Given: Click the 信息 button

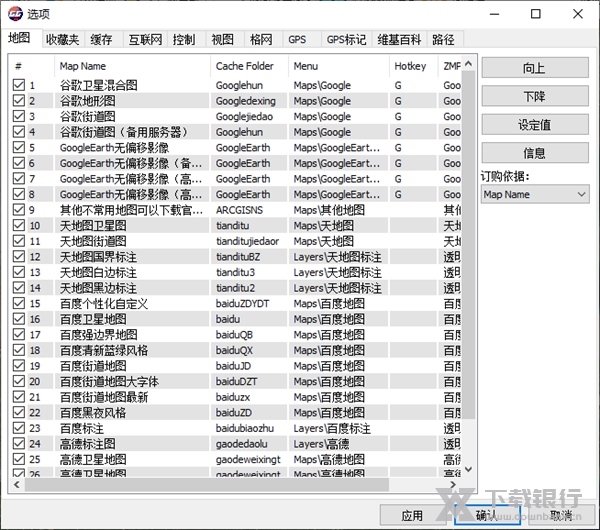Looking at the screenshot, I should pyautogui.click(x=535, y=153).
